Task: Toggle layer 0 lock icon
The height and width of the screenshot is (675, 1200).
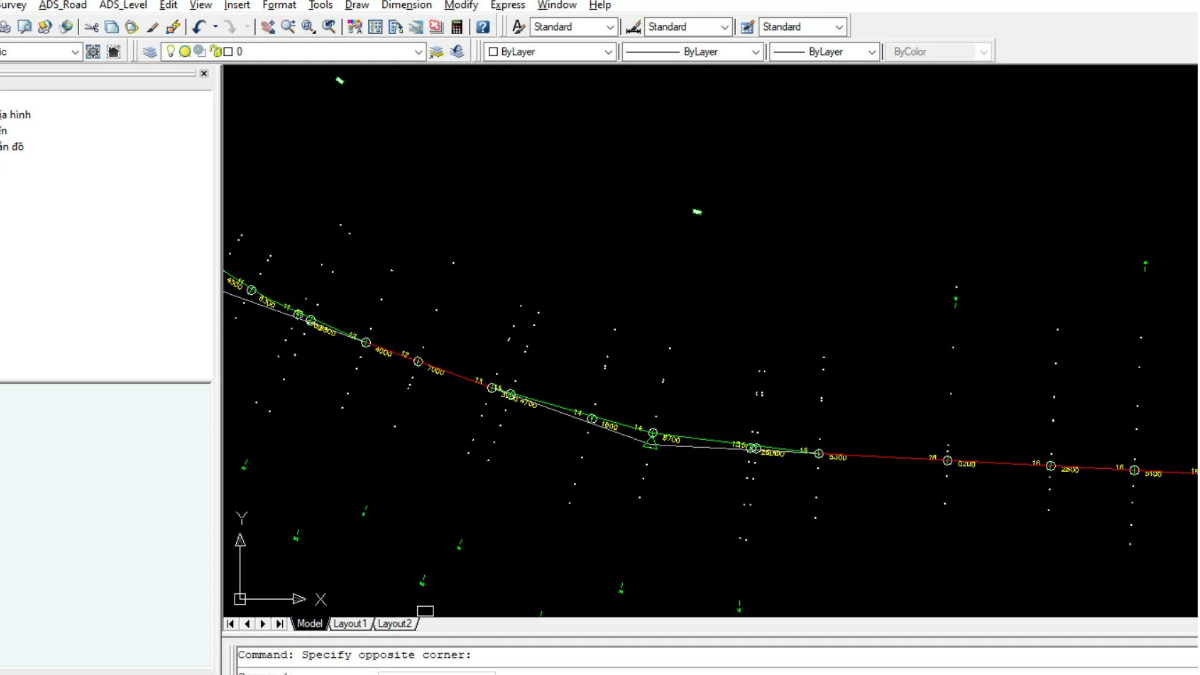Action: pyautogui.click(x=215, y=52)
